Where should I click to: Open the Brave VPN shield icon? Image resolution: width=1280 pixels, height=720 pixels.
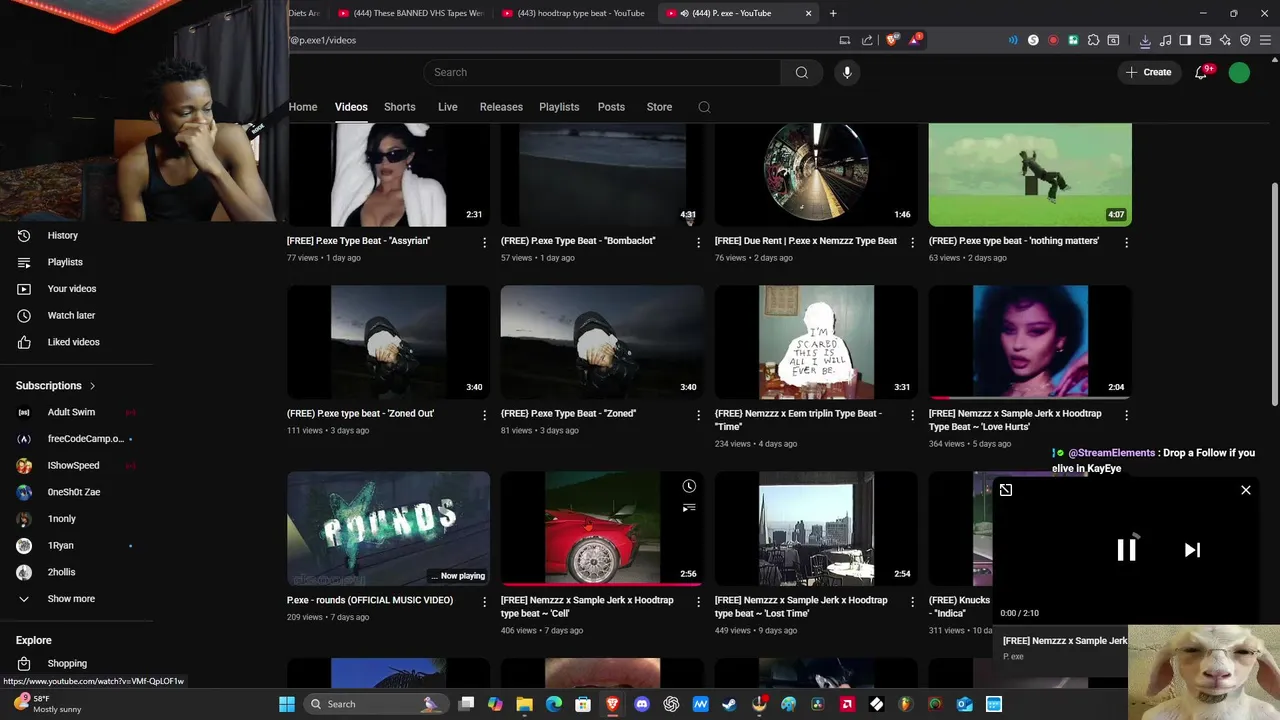coord(1245,40)
